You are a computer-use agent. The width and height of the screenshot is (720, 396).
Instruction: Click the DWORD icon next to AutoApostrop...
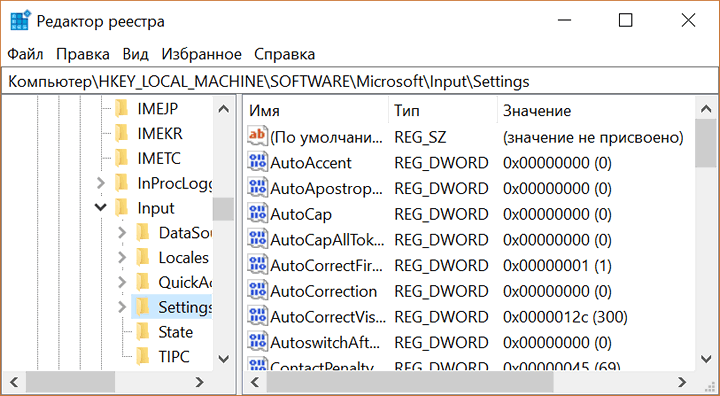point(257,188)
